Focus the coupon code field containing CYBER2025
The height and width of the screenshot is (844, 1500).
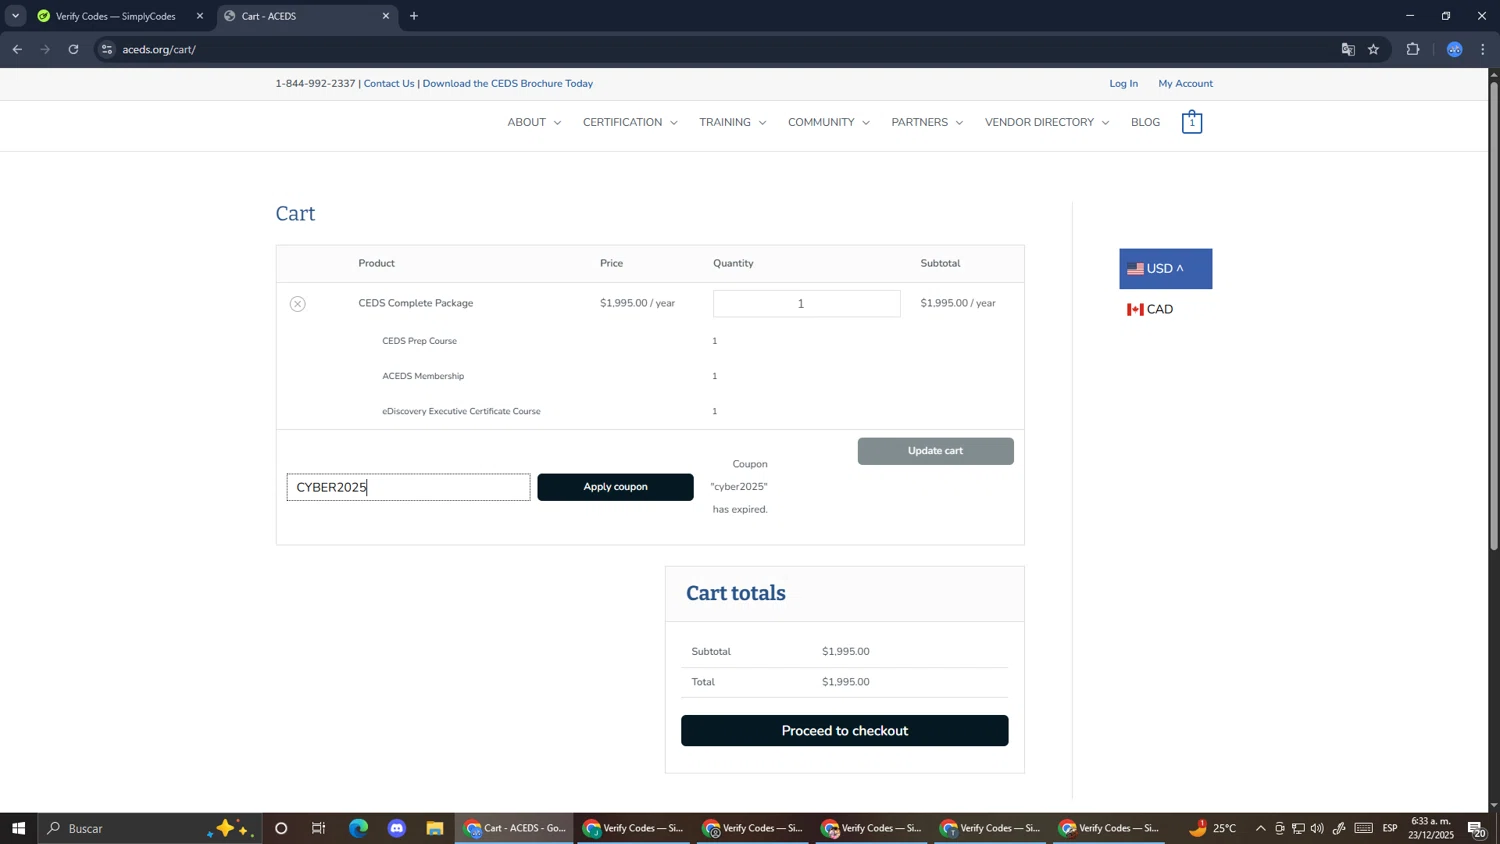coord(408,487)
